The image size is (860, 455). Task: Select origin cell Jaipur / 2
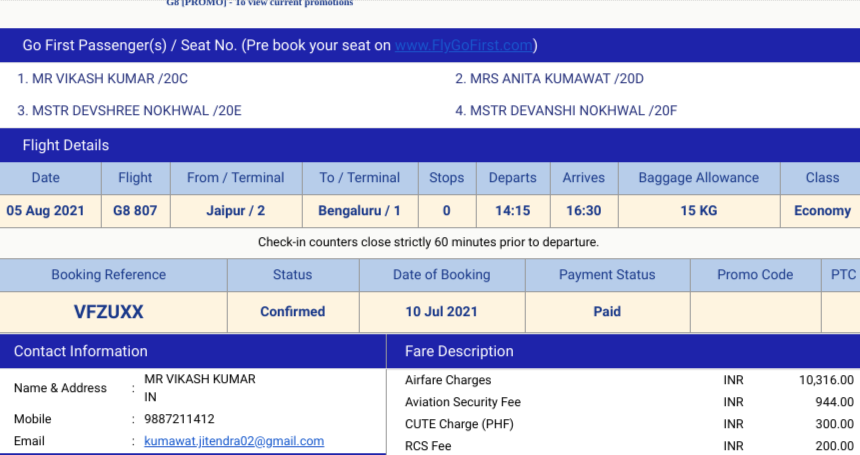point(236,211)
